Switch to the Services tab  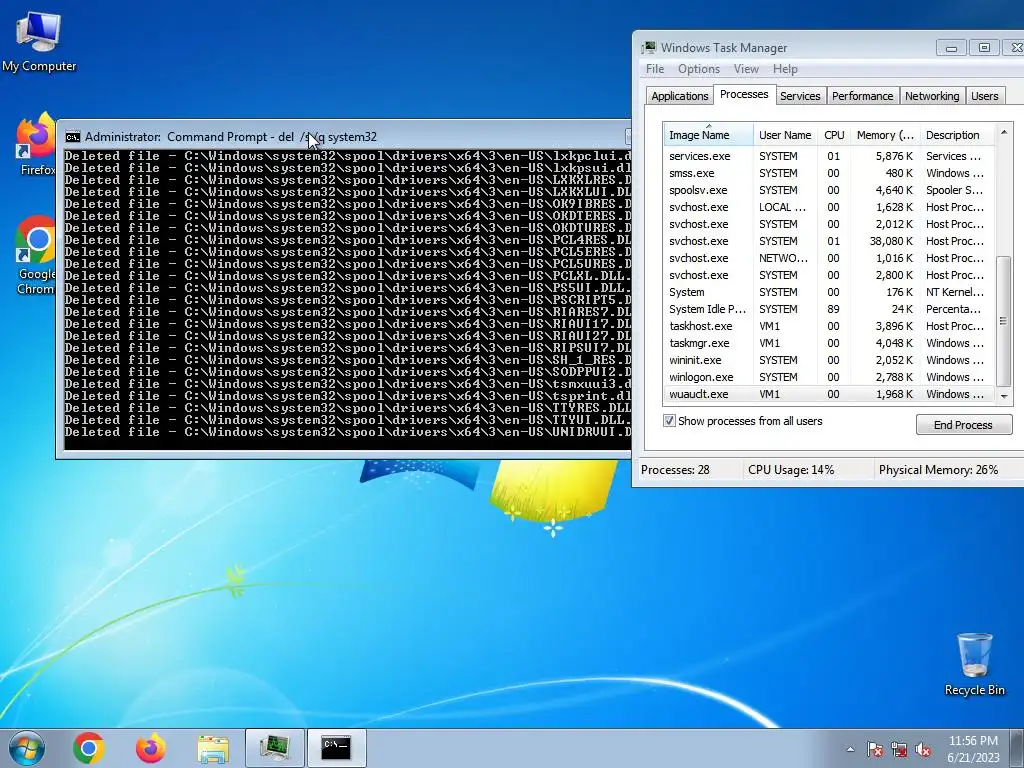point(800,96)
